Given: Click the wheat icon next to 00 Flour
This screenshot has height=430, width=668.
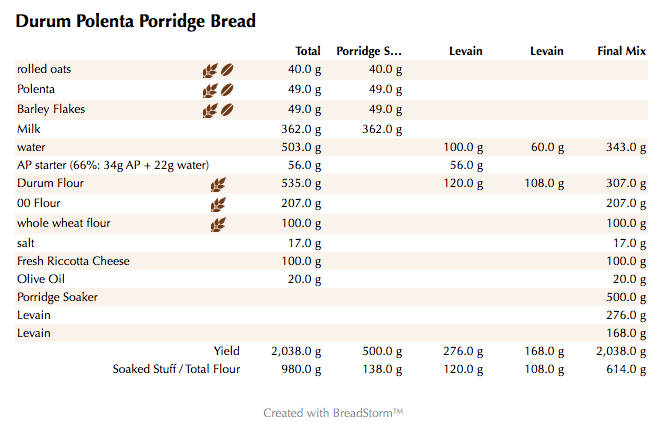Looking at the screenshot, I should [218, 204].
